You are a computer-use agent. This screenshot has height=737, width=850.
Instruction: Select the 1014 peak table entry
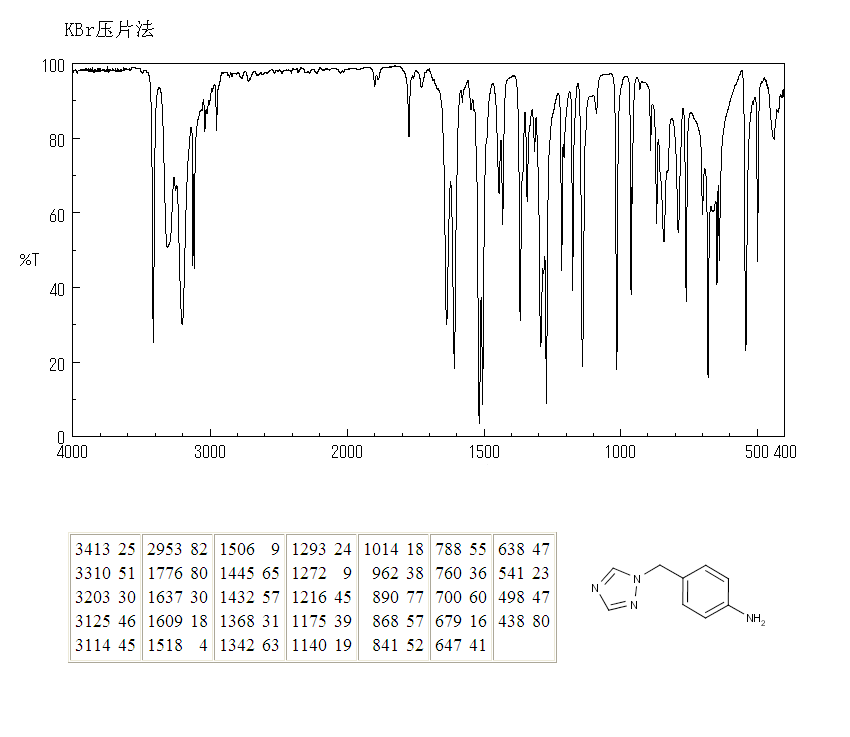(x=393, y=549)
